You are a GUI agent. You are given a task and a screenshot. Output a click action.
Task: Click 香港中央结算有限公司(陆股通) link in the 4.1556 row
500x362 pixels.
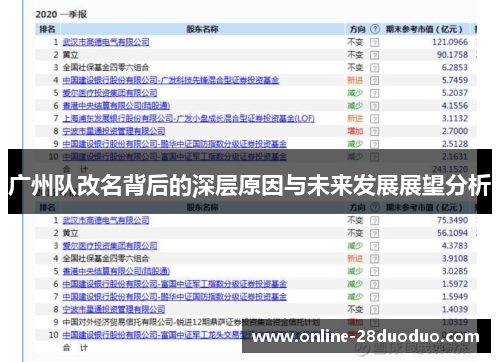(116, 106)
